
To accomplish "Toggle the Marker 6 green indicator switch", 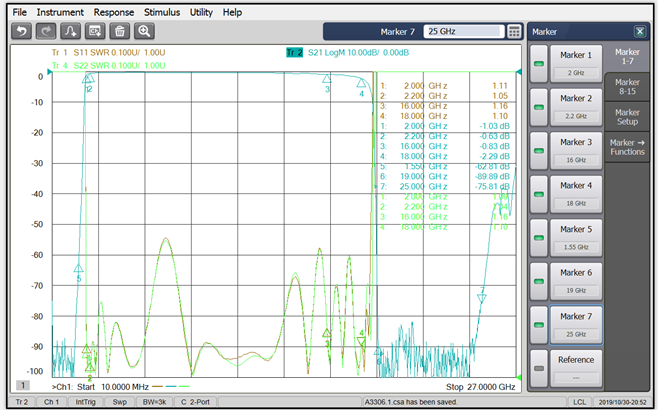I will pyautogui.click(x=539, y=280).
